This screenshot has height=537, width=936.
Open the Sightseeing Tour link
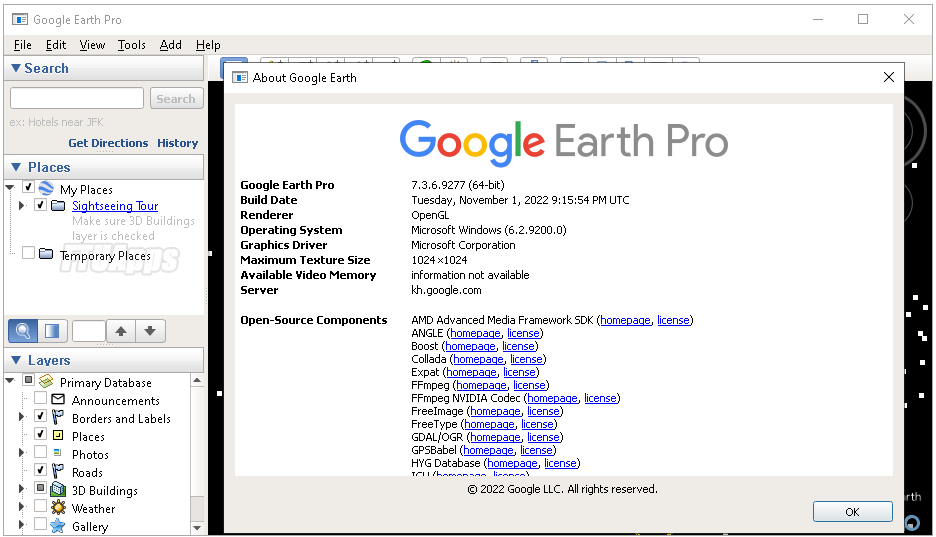coord(115,206)
